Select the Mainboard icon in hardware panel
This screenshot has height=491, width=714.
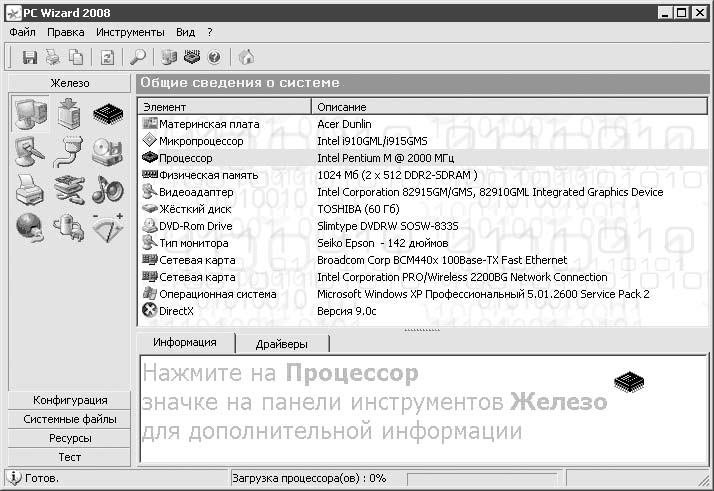pos(69,114)
